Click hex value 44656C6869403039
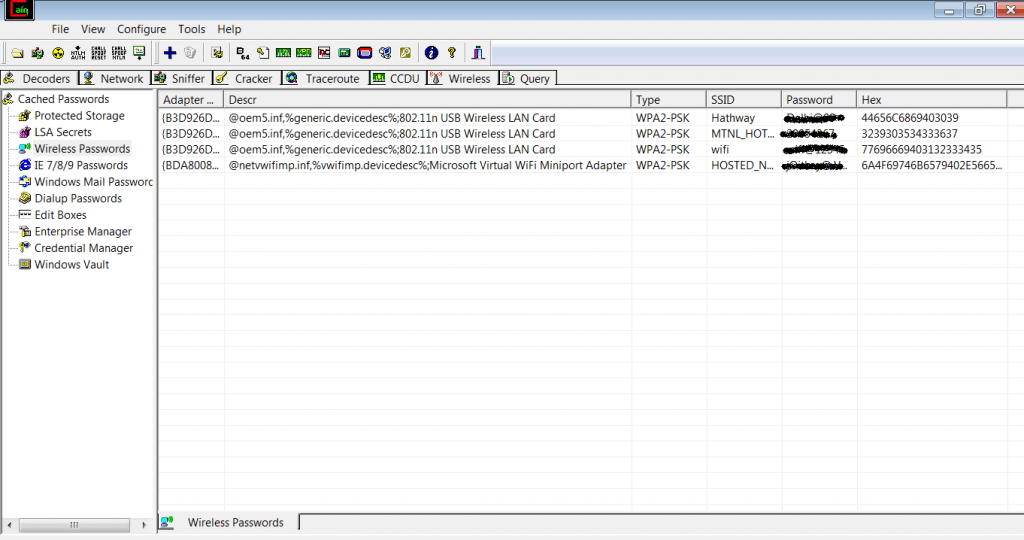The image size is (1024, 540). 910,118
